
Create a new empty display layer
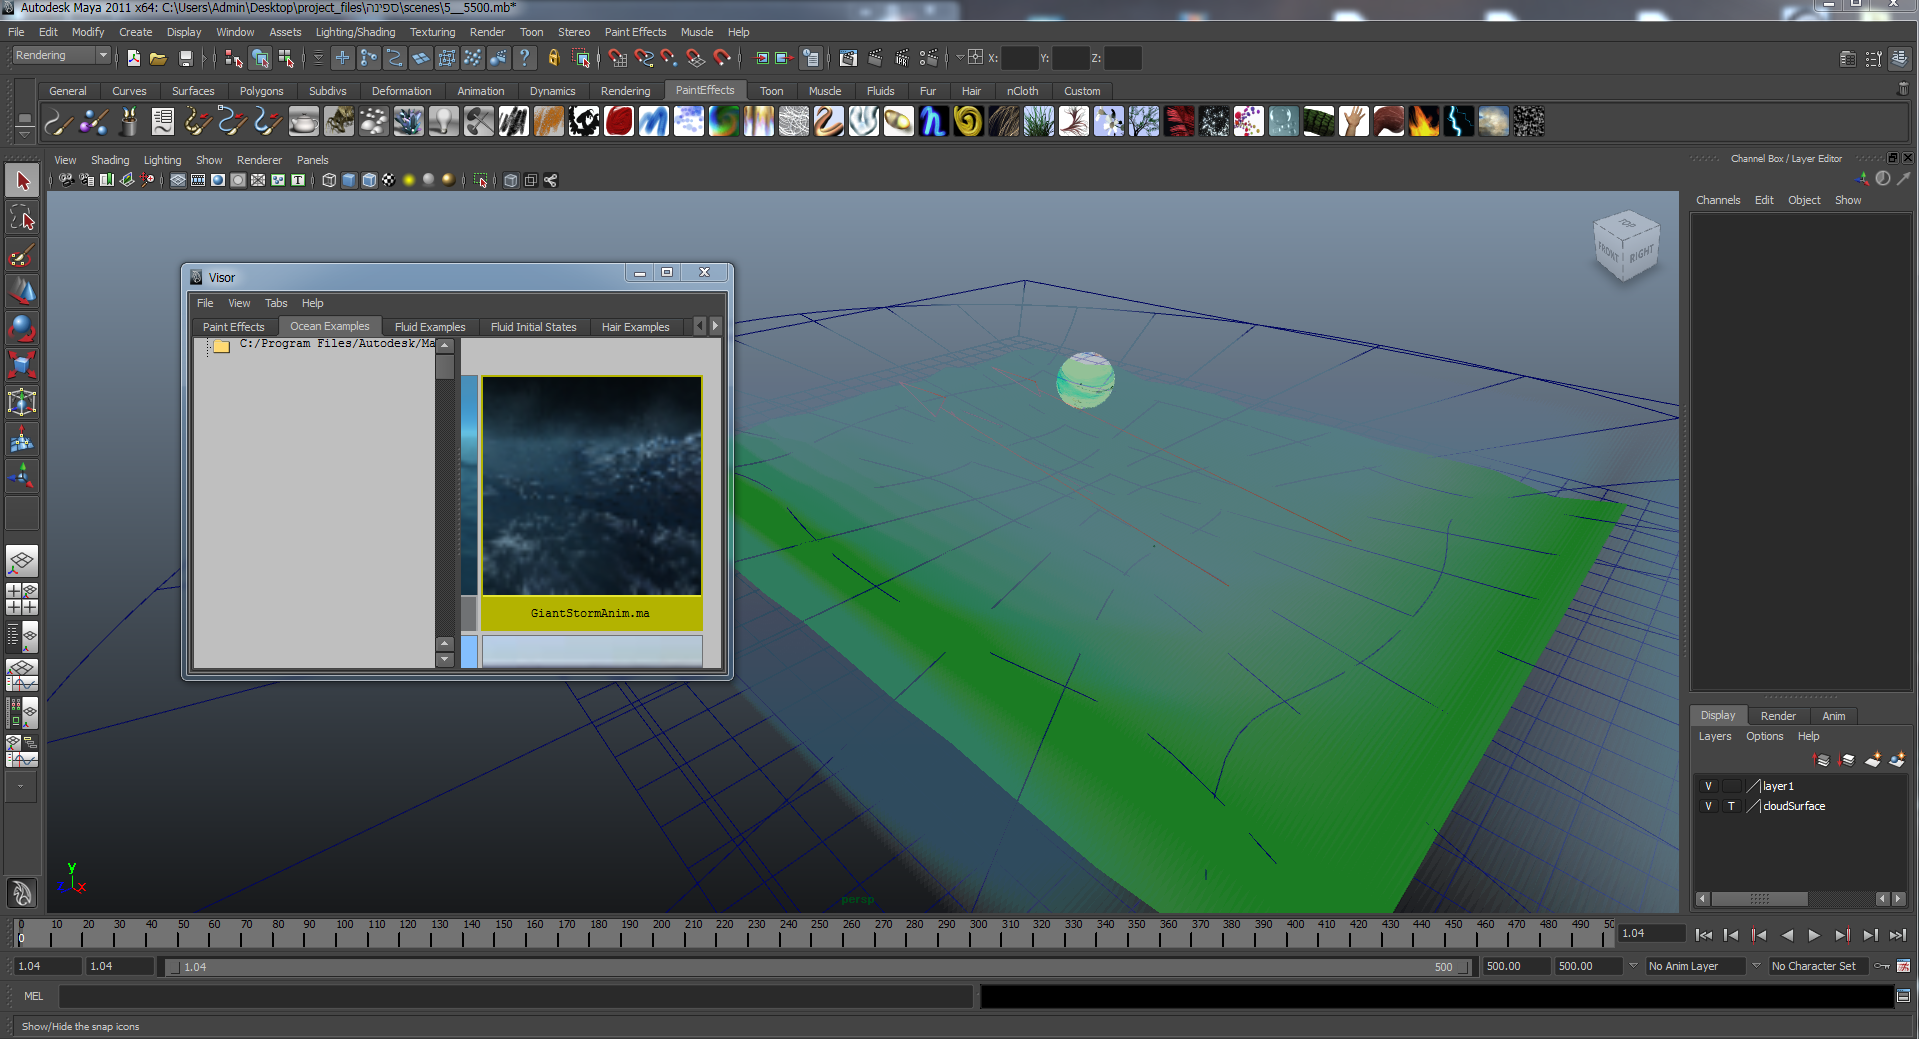tap(1873, 760)
